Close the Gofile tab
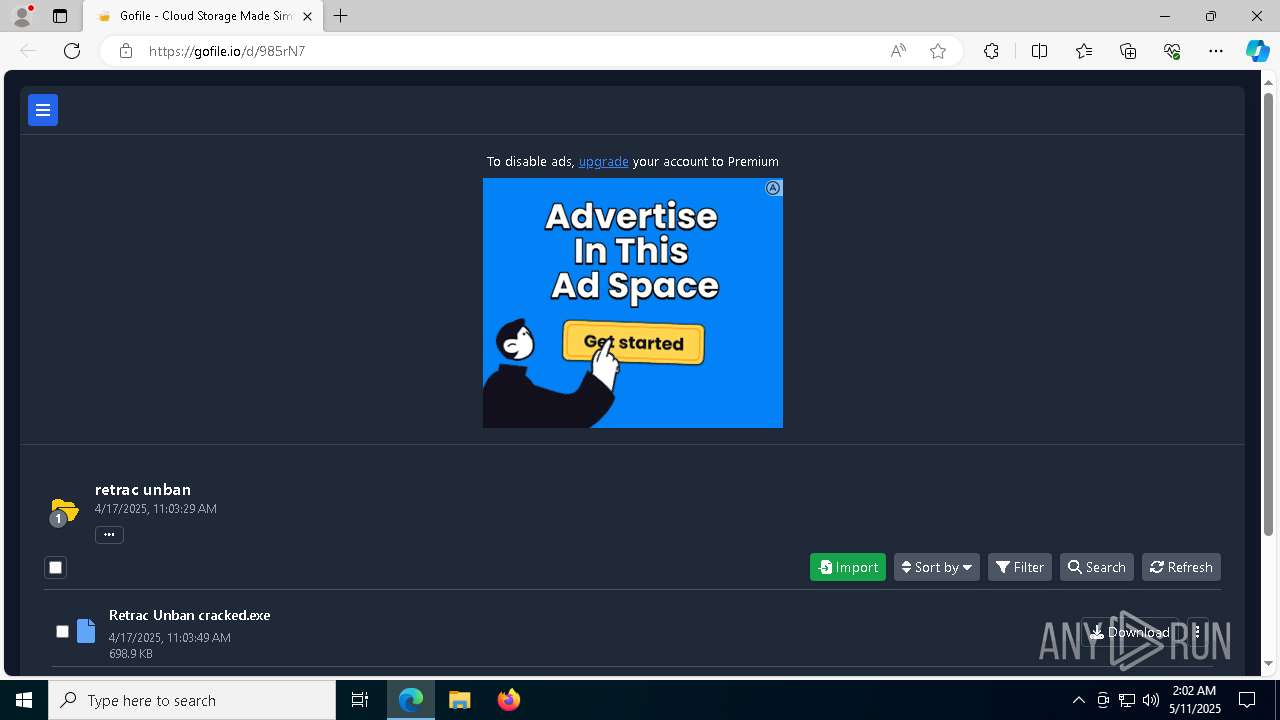 [x=307, y=16]
